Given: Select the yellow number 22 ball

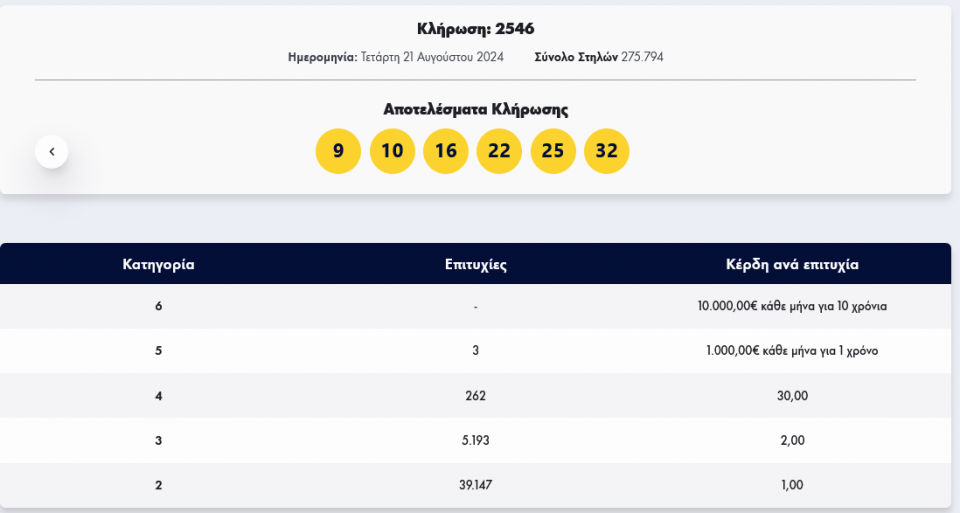Looking at the screenshot, I should pos(499,151).
